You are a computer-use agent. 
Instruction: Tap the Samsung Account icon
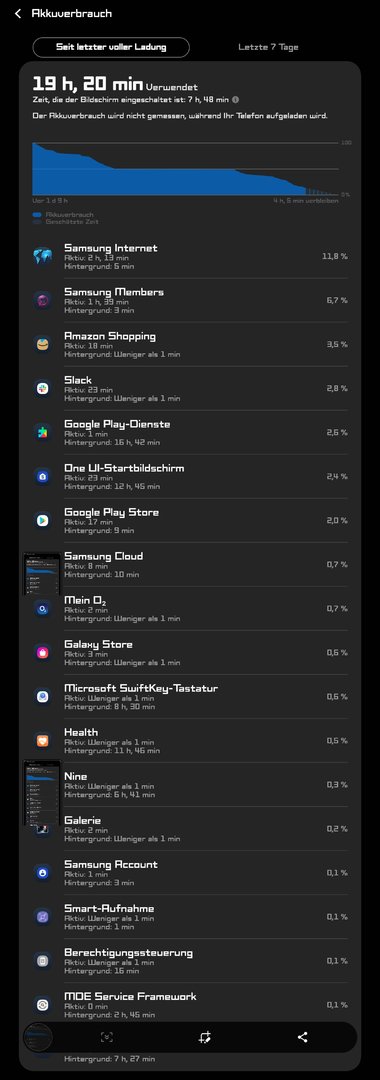[x=43, y=873]
